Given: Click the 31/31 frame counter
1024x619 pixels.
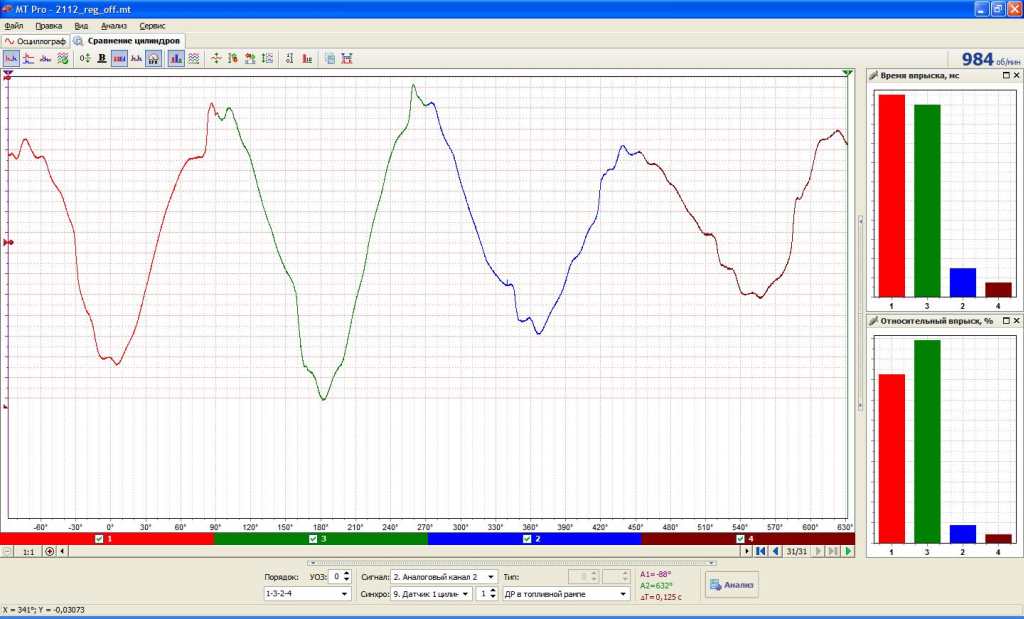Looking at the screenshot, I should pos(797,552).
